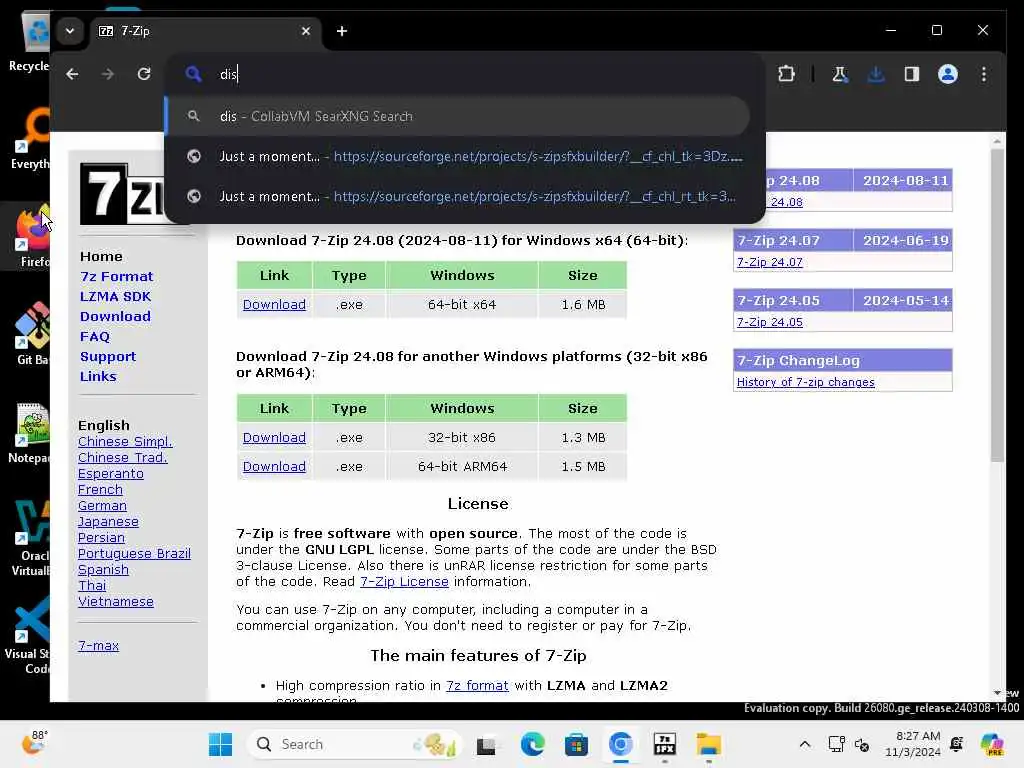
Task: Open the browser three-dot menu
Action: (984, 74)
